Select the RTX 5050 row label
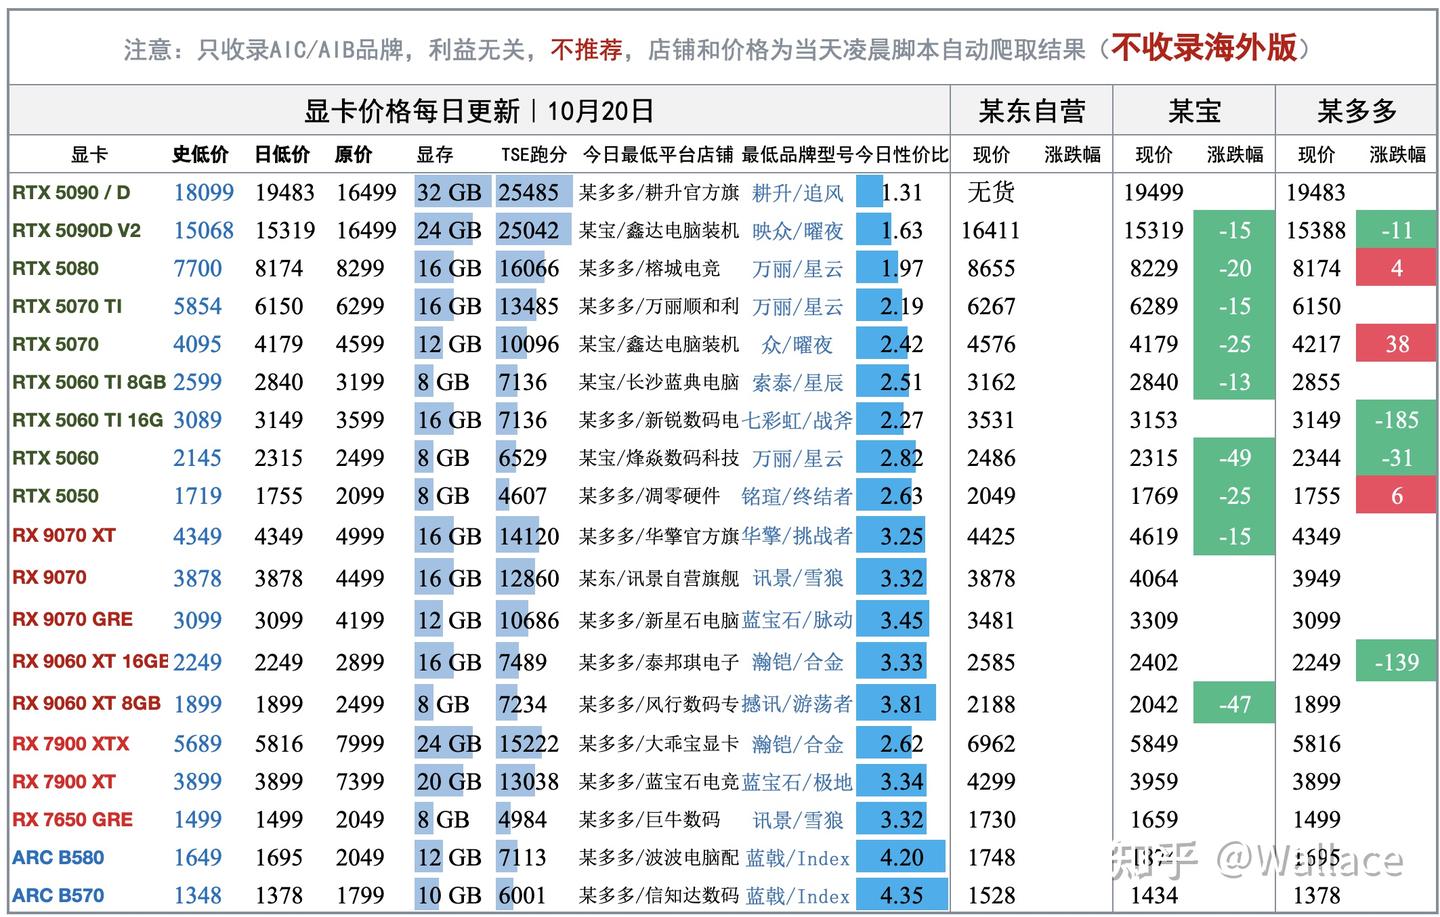 tap(56, 496)
